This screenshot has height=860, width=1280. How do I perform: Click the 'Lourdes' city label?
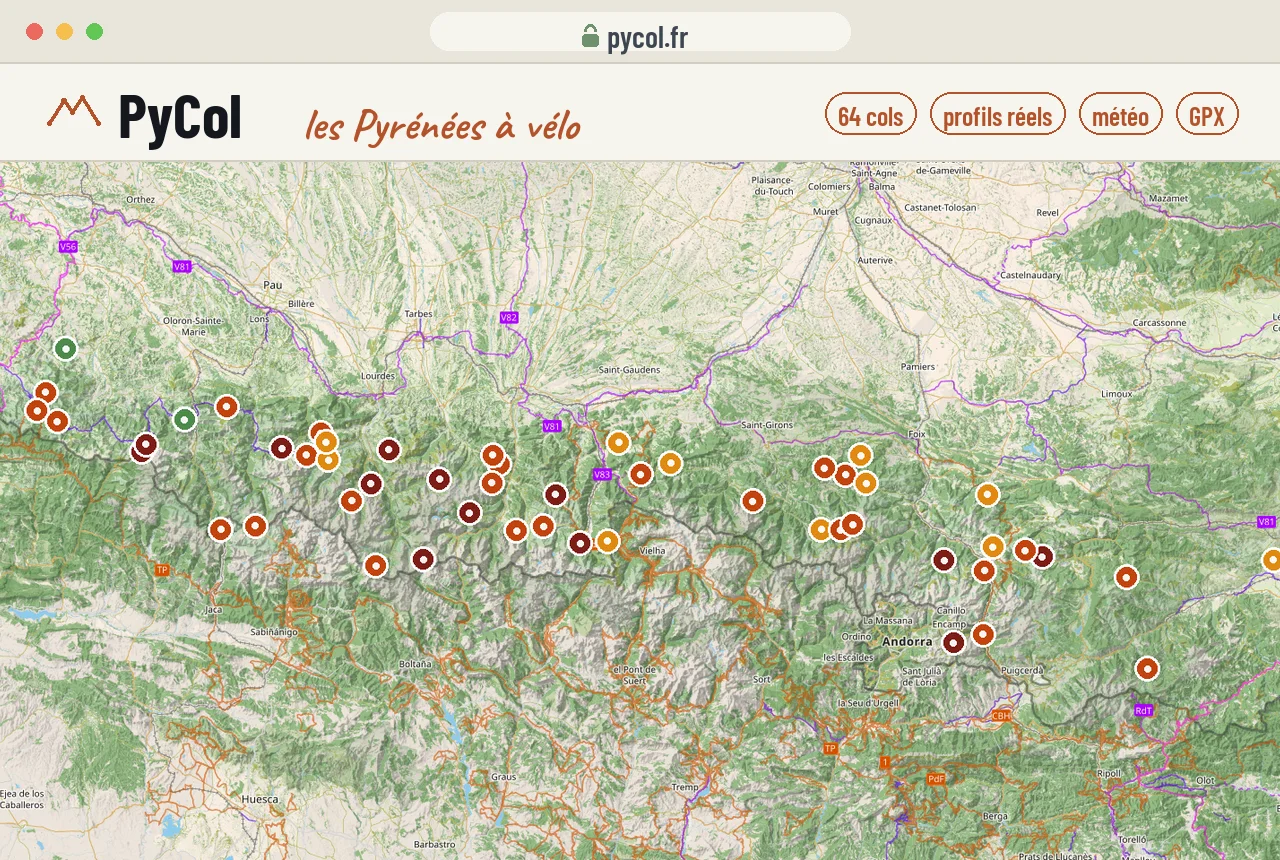coord(378,376)
